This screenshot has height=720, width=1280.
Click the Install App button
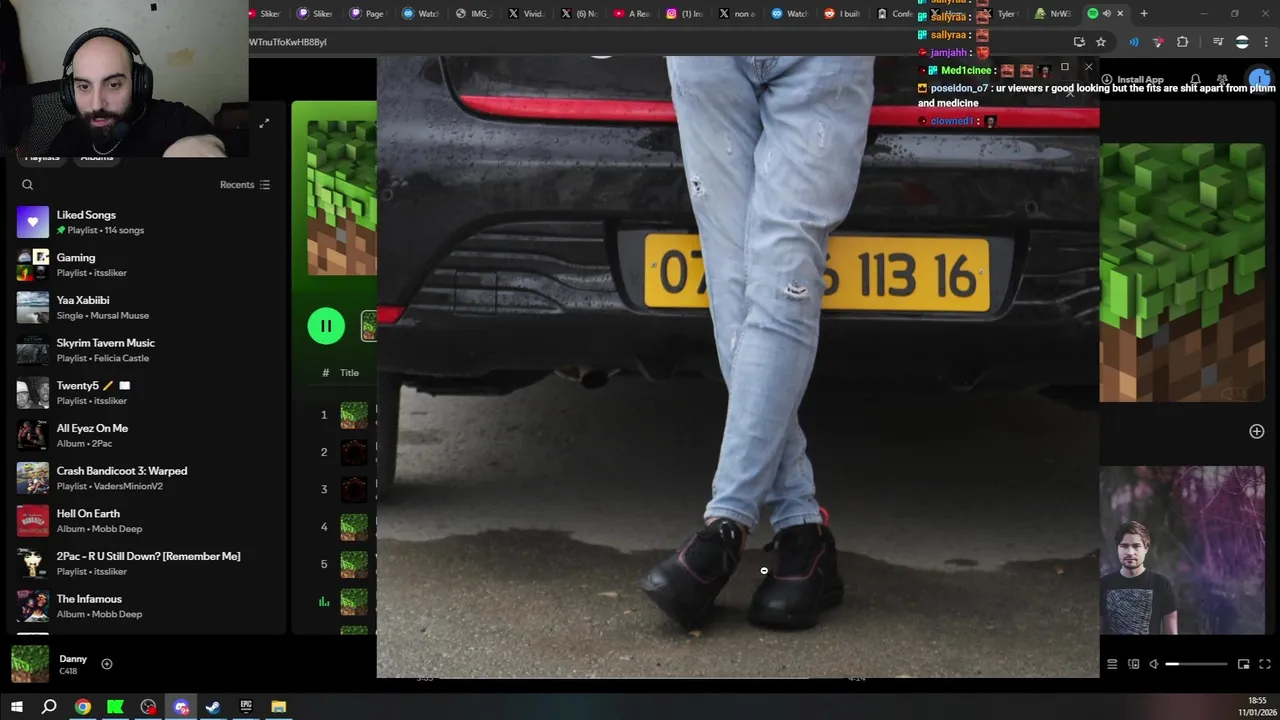(x=1133, y=80)
